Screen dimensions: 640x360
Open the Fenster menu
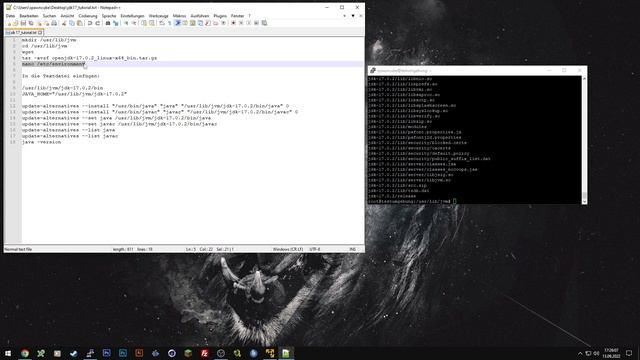click(237, 16)
